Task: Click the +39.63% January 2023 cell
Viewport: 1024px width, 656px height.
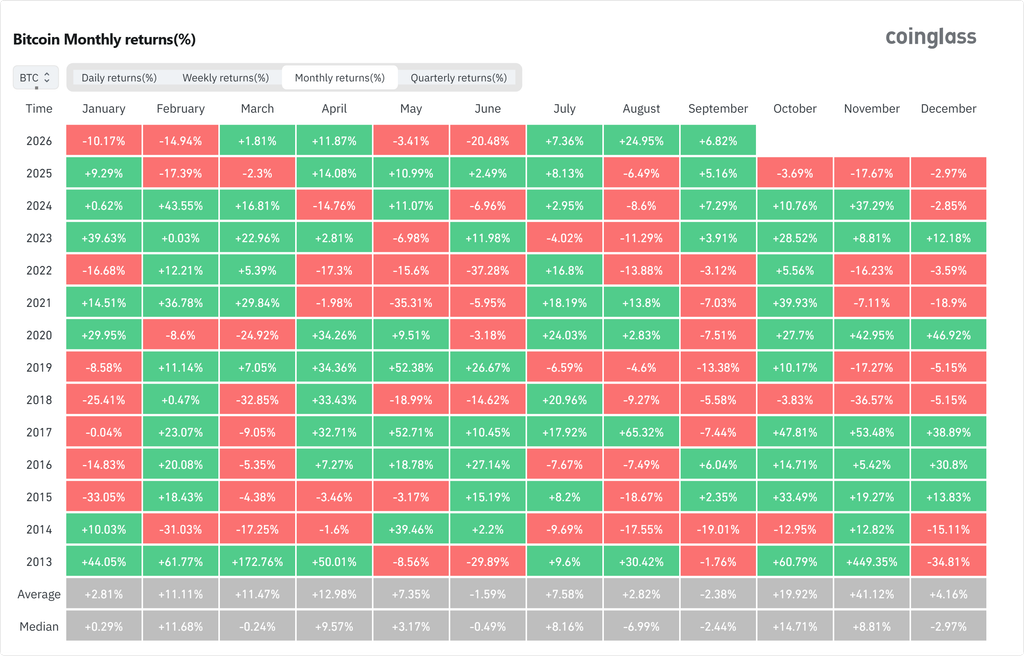Action: (x=104, y=238)
